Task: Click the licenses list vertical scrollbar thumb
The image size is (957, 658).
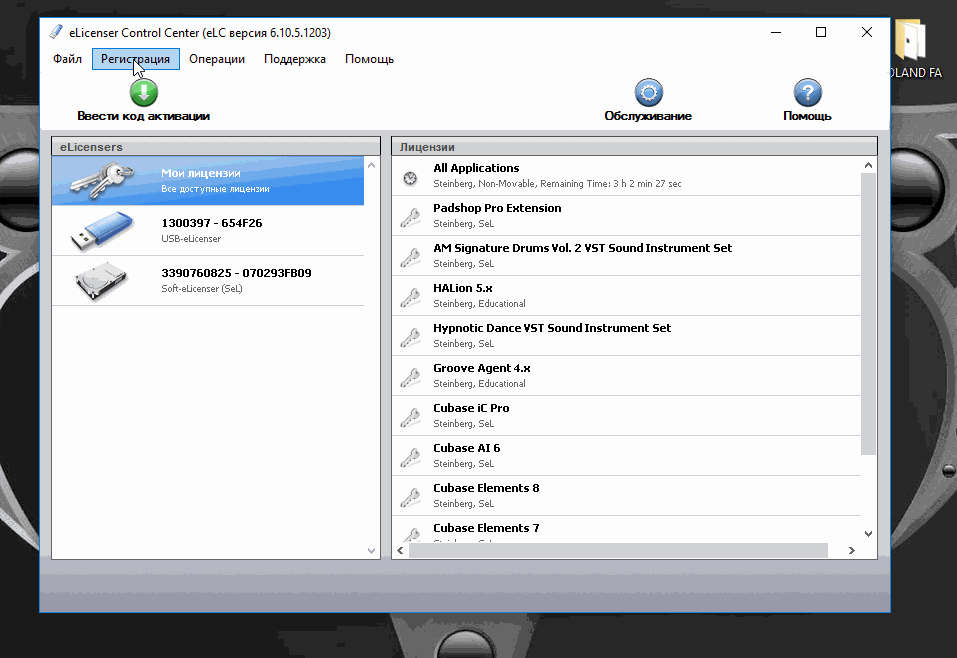Action: click(868, 314)
